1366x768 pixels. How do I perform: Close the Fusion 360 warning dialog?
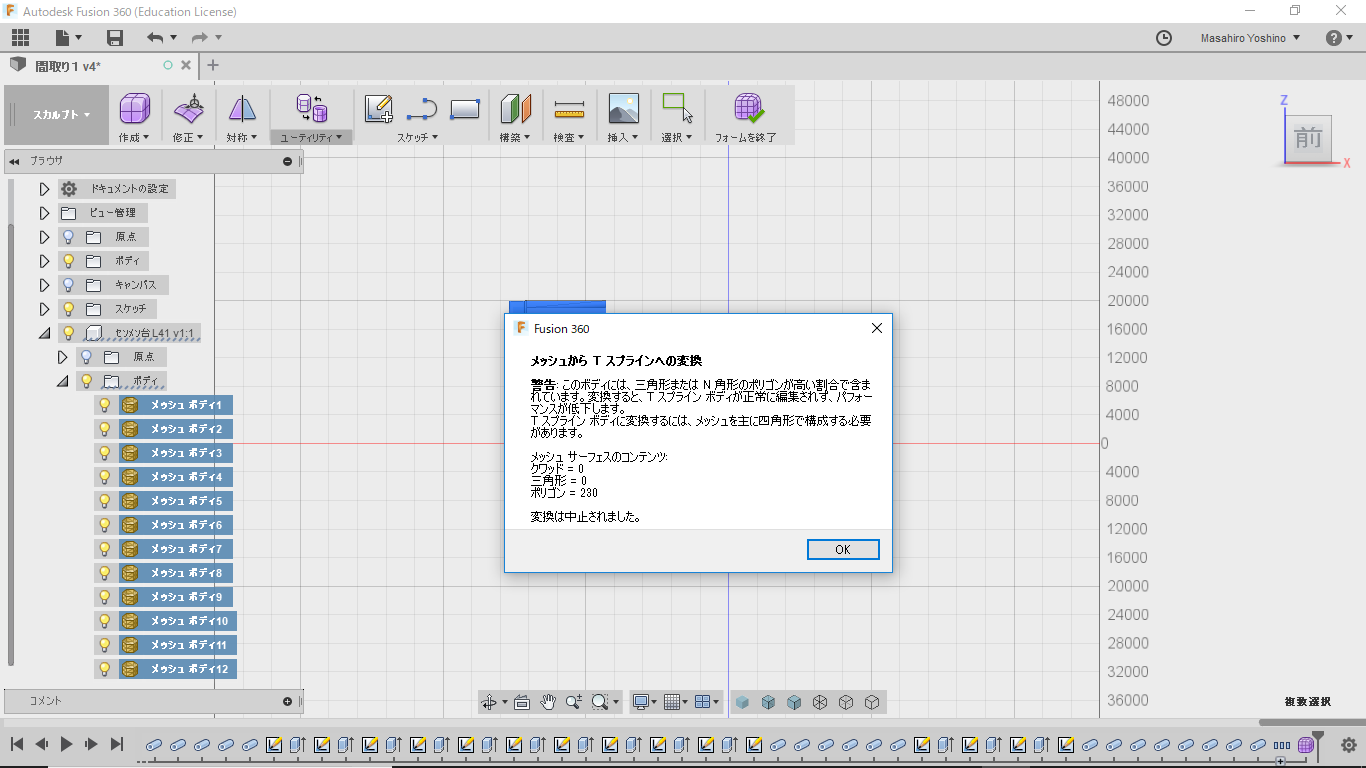(x=877, y=328)
